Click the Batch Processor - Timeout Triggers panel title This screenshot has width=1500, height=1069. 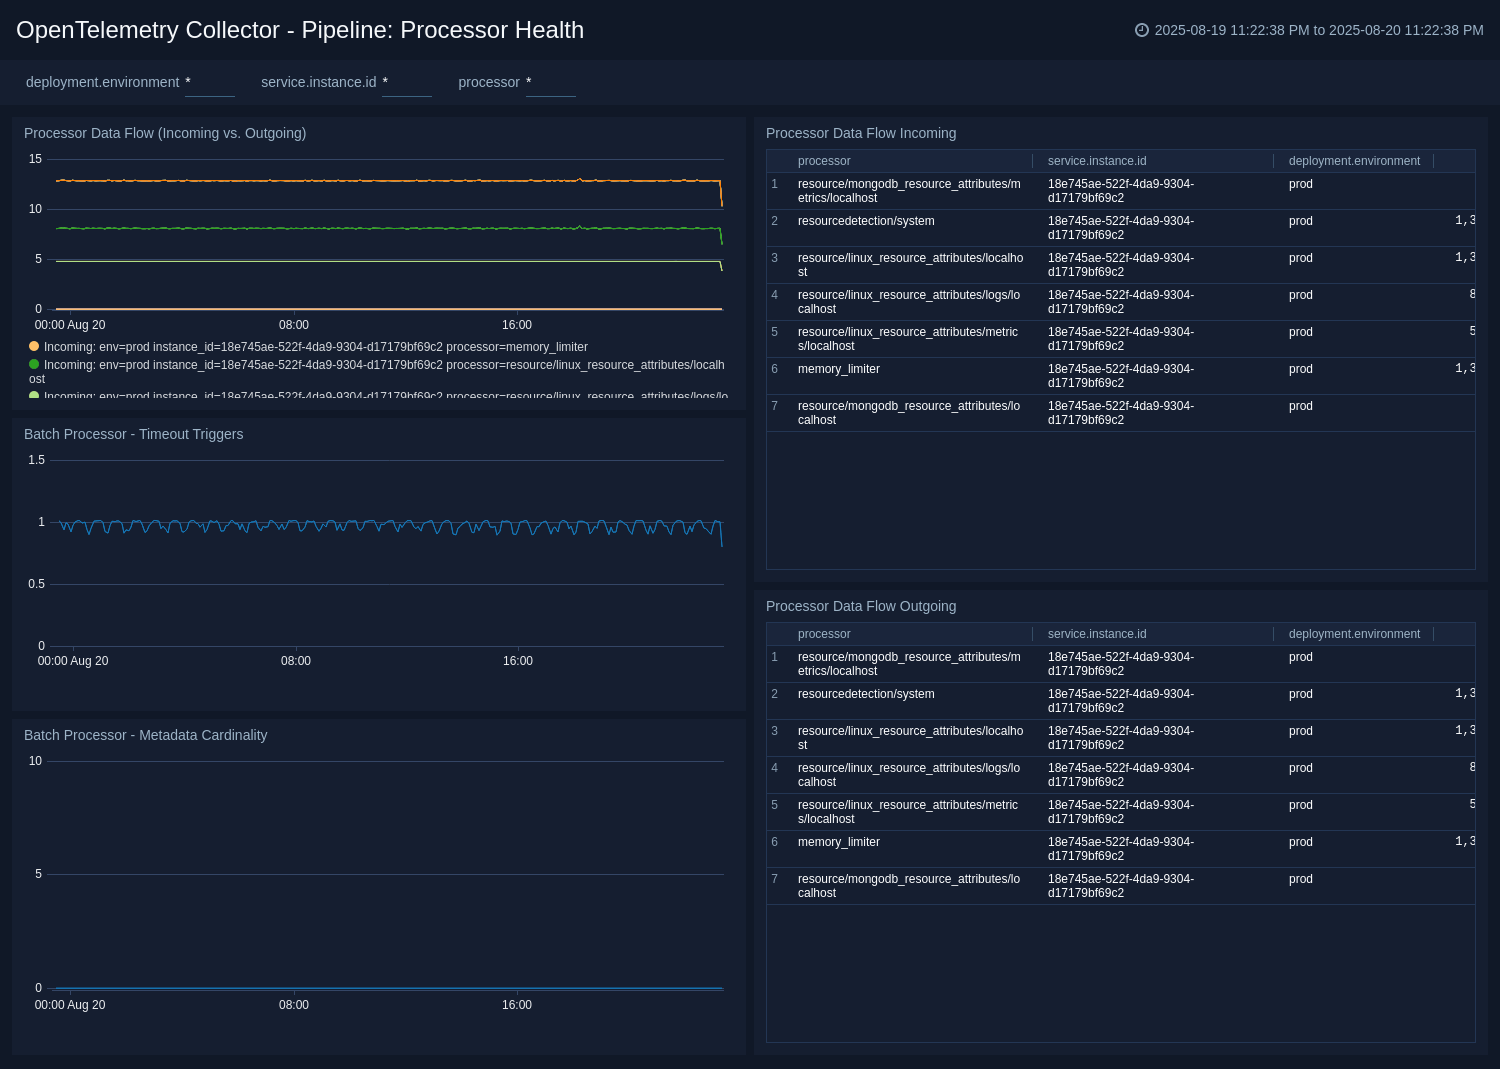[133, 434]
